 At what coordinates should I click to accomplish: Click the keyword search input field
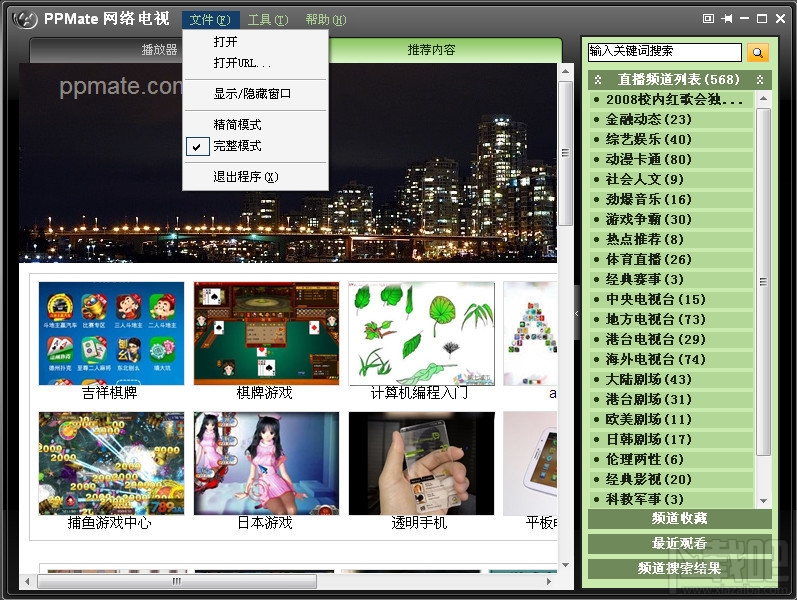pyautogui.click(x=664, y=52)
